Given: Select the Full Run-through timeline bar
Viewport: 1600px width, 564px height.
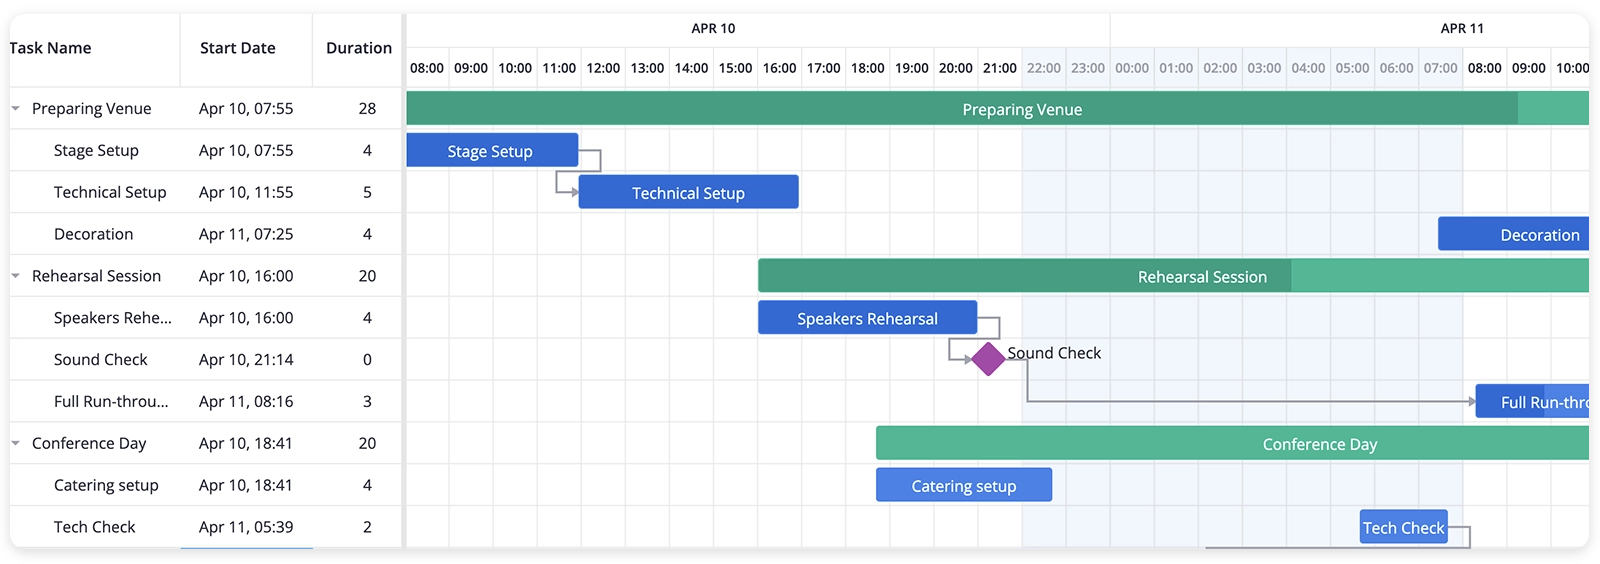Looking at the screenshot, I should click(1532, 401).
